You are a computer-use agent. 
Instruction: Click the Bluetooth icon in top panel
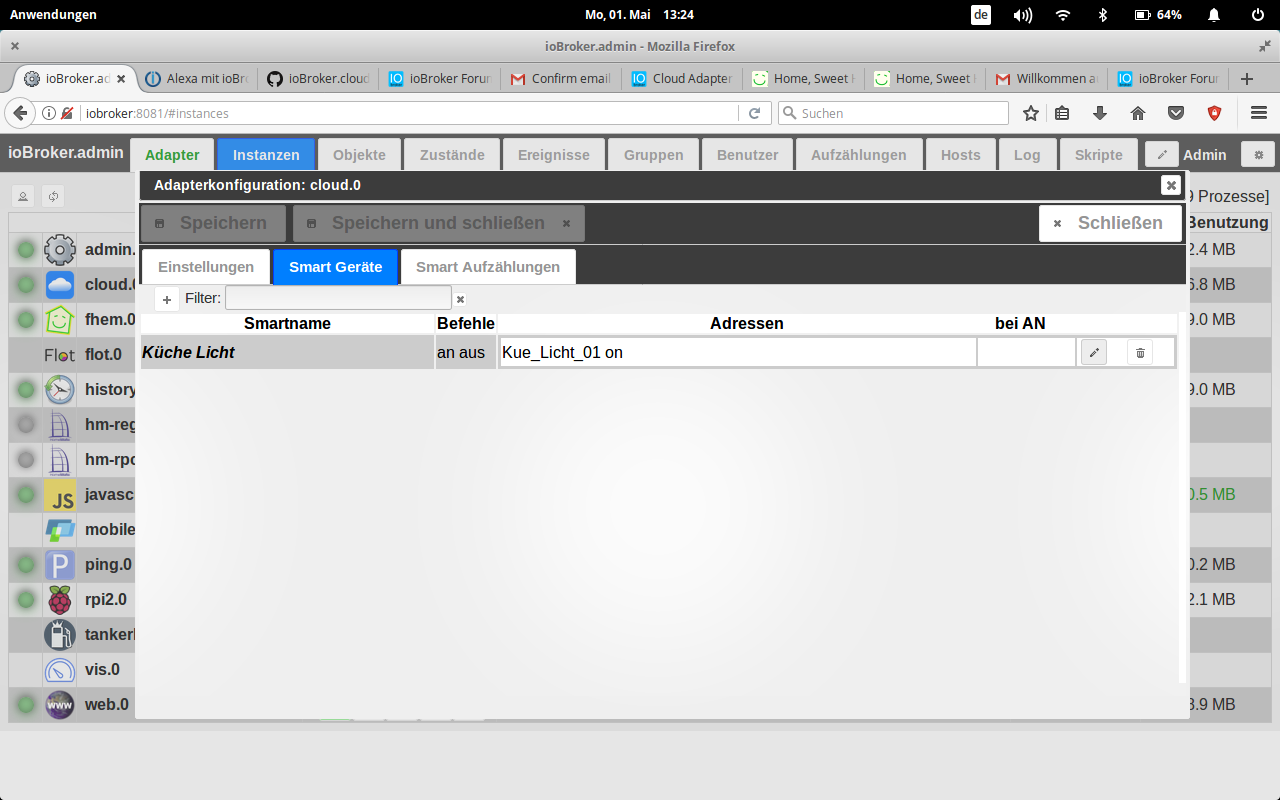[1104, 15]
